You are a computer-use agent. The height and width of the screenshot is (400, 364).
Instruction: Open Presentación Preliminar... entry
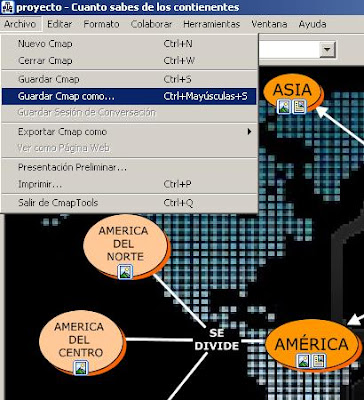pos(129,167)
